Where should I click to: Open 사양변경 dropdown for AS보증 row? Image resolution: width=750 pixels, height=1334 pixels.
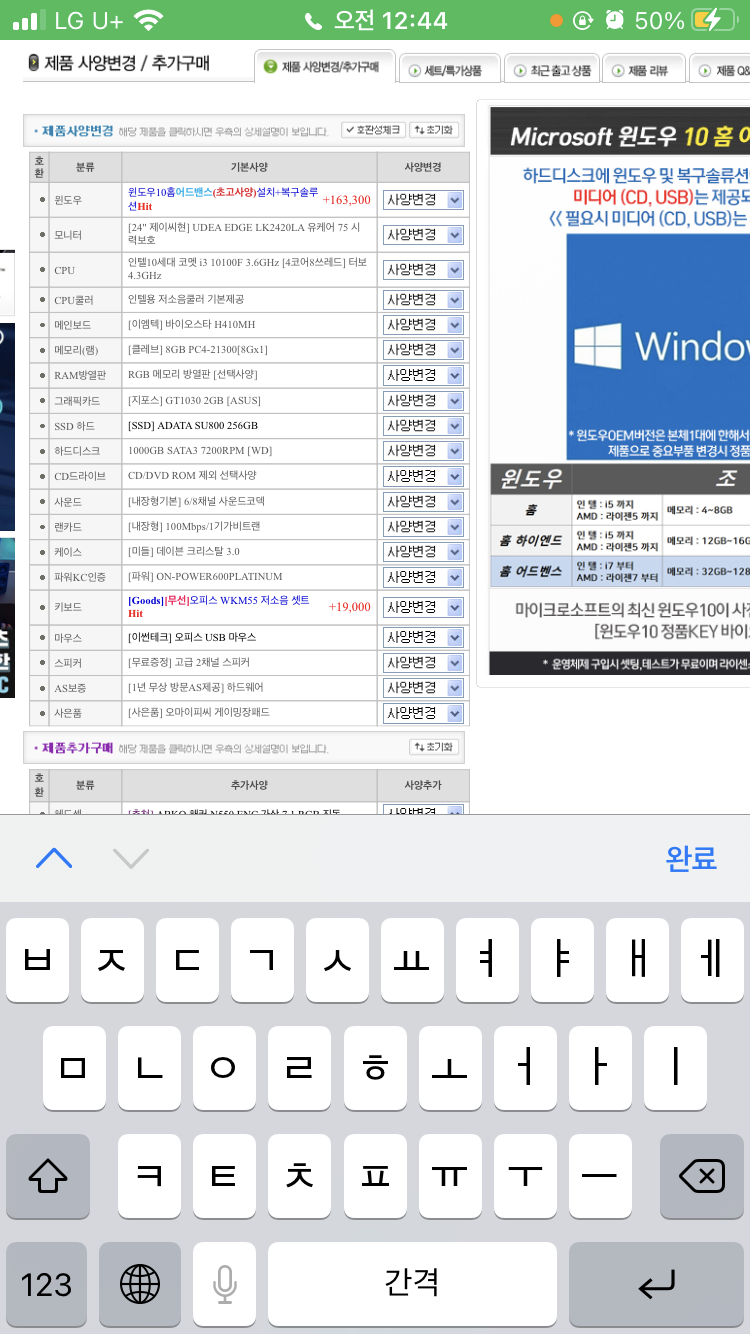[x=423, y=687]
